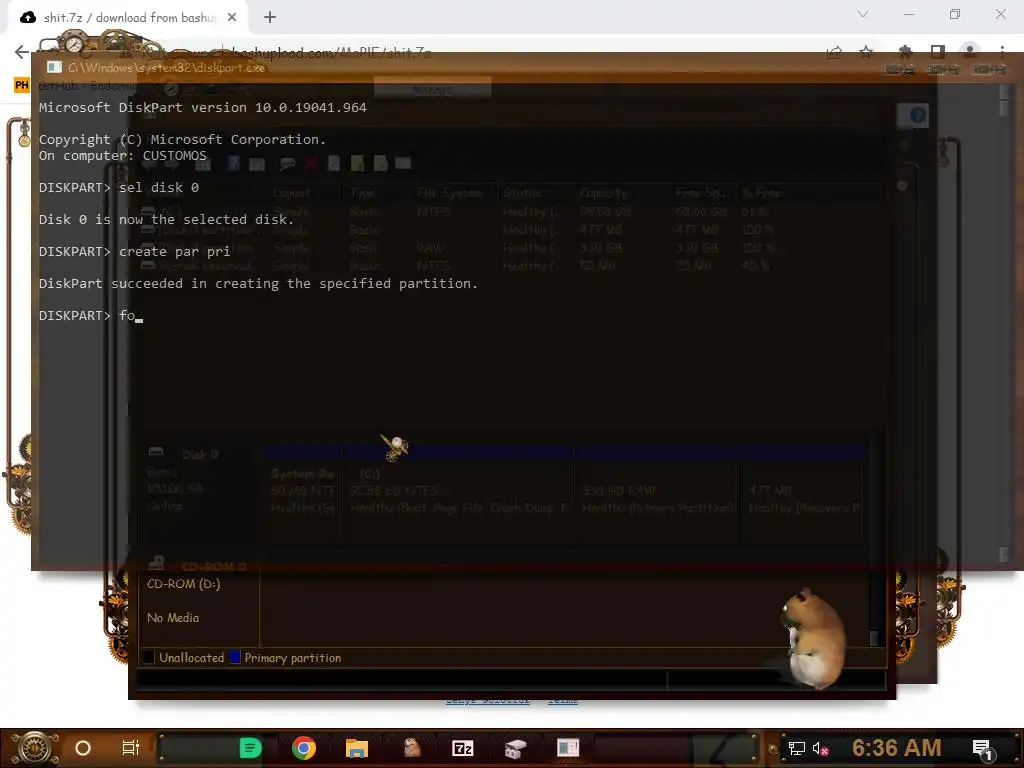Open network tray icon
The image size is (1024, 768).
pos(797,748)
